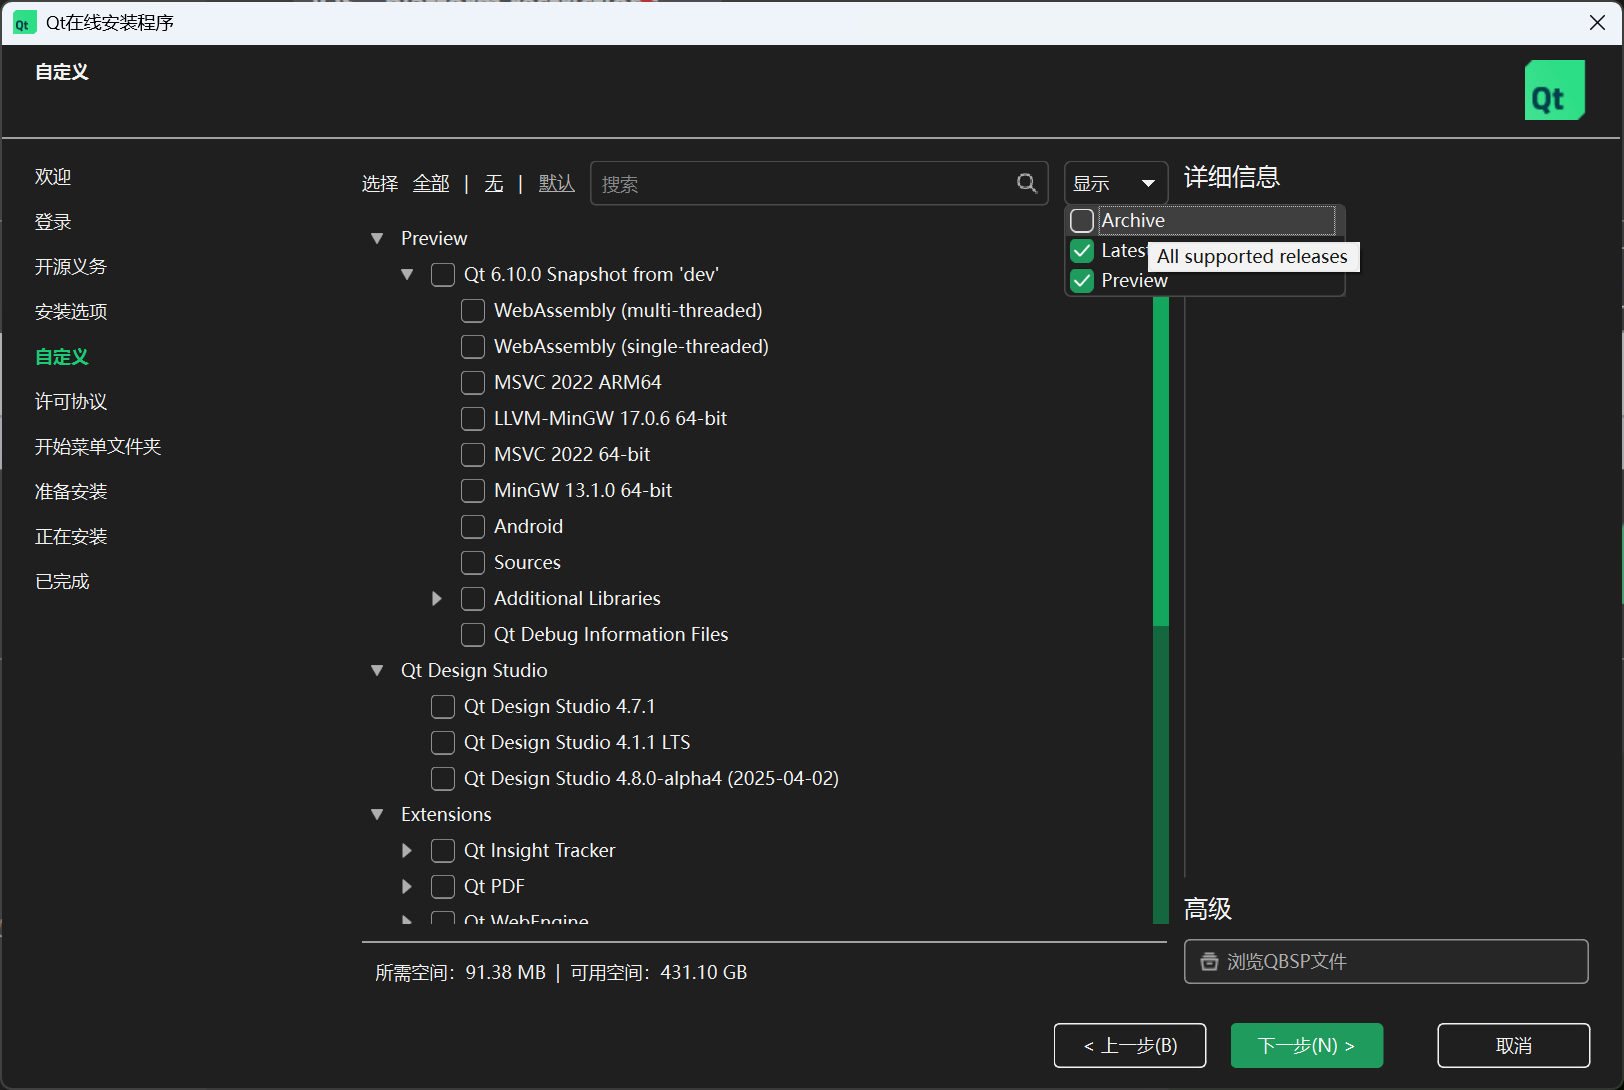The image size is (1624, 1090).
Task: Collapse the Extensions group
Action: point(377,814)
